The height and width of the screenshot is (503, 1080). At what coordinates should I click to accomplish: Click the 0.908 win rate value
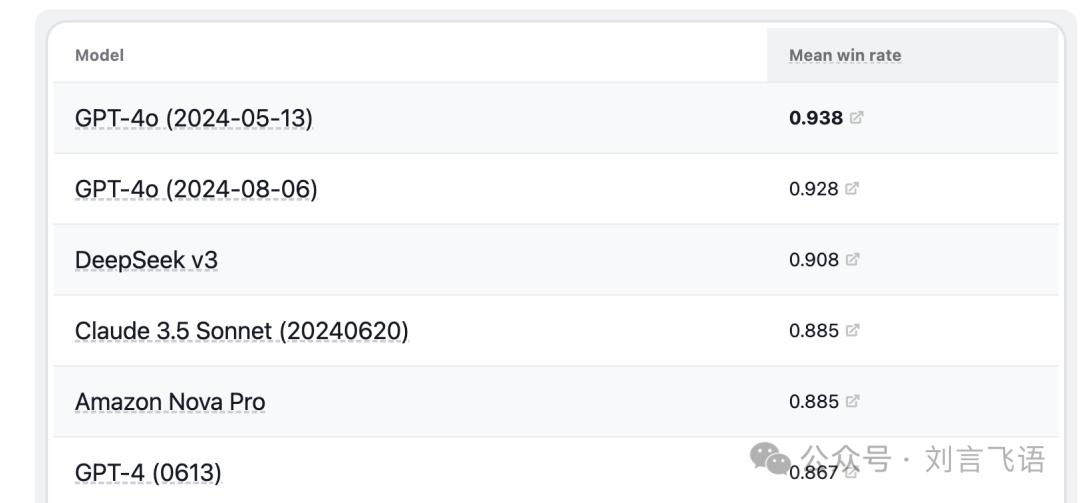tap(814, 260)
